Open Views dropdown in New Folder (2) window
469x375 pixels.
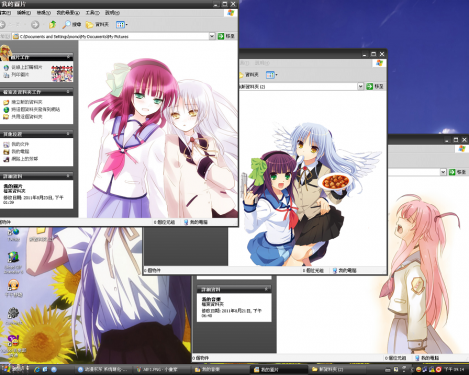coord(271,75)
